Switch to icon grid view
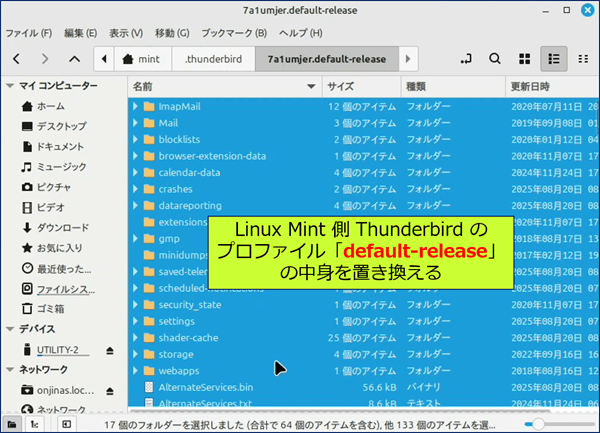The image size is (600, 433). pos(524,59)
